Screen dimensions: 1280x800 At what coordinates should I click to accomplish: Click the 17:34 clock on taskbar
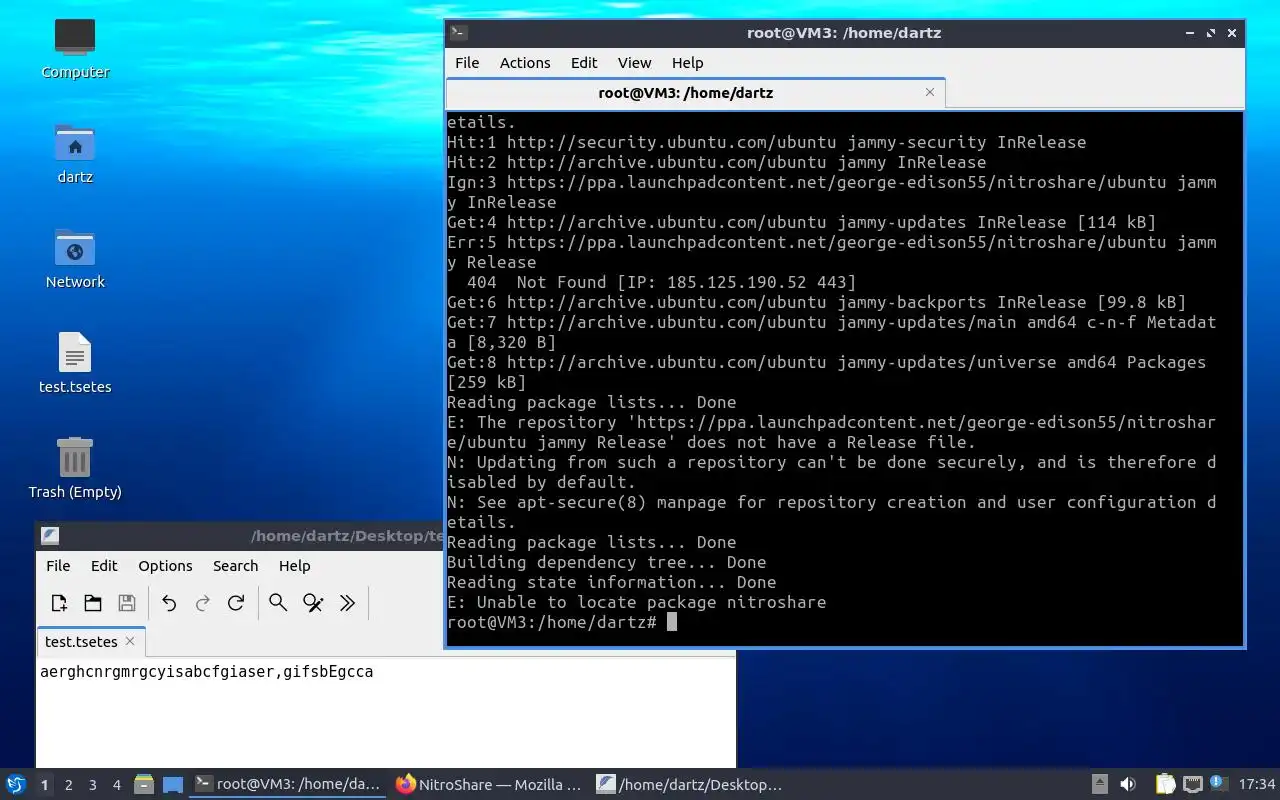pos(1257,785)
